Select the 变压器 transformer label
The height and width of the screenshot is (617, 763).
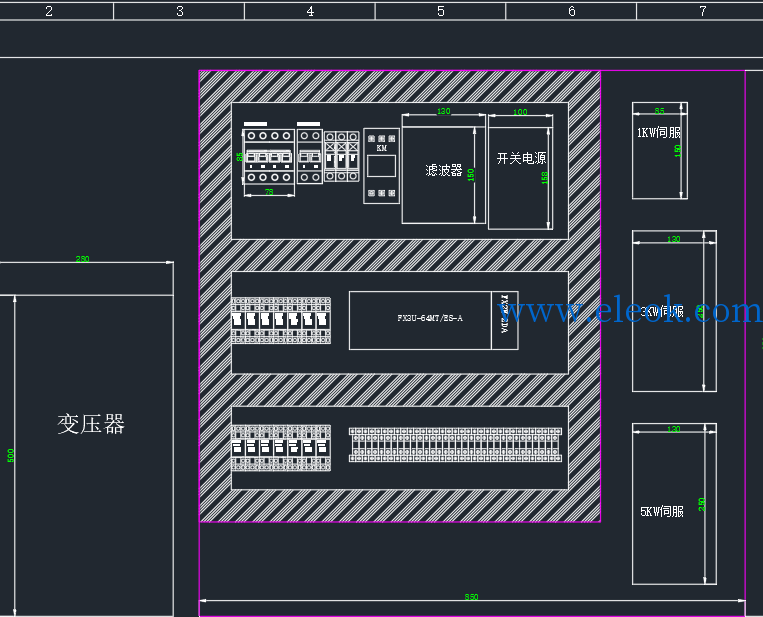(91, 424)
